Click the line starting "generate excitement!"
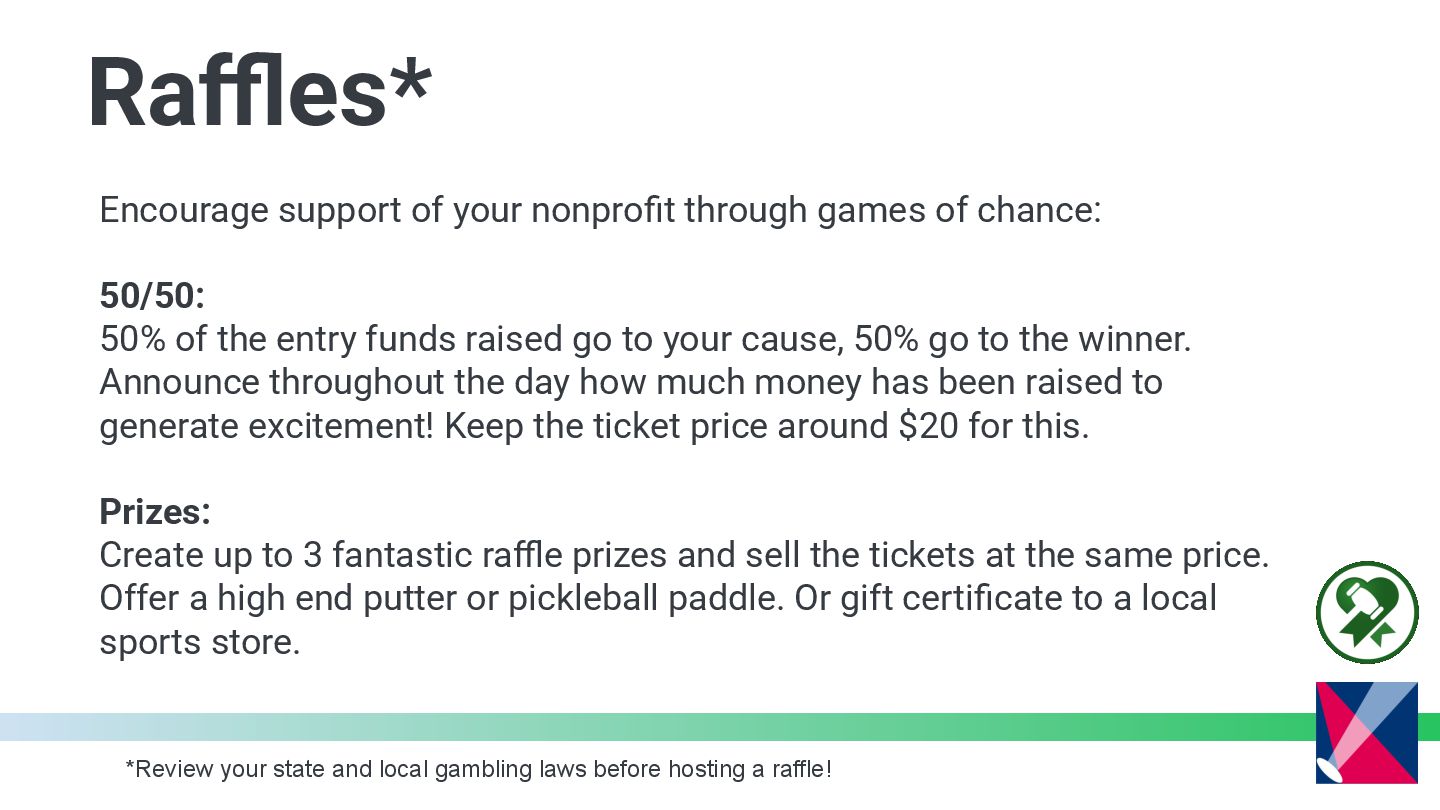 tap(594, 427)
